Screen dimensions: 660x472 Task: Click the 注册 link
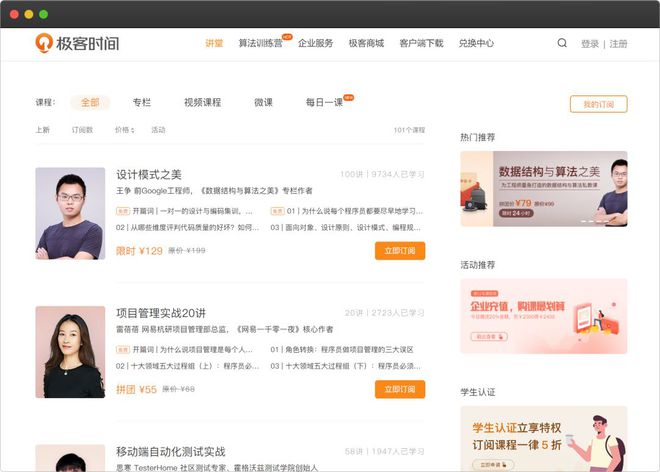tap(618, 44)
